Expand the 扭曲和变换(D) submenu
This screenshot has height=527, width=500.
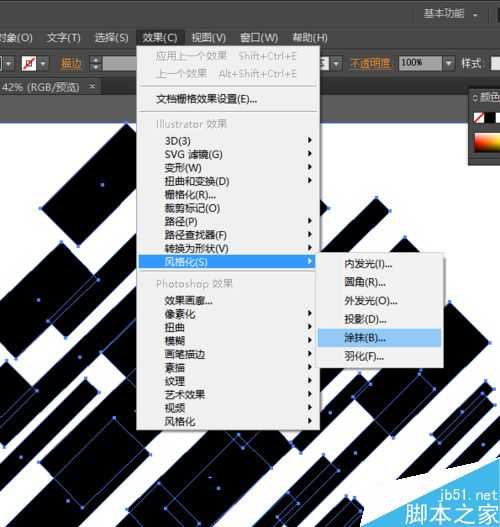(228, 181)
